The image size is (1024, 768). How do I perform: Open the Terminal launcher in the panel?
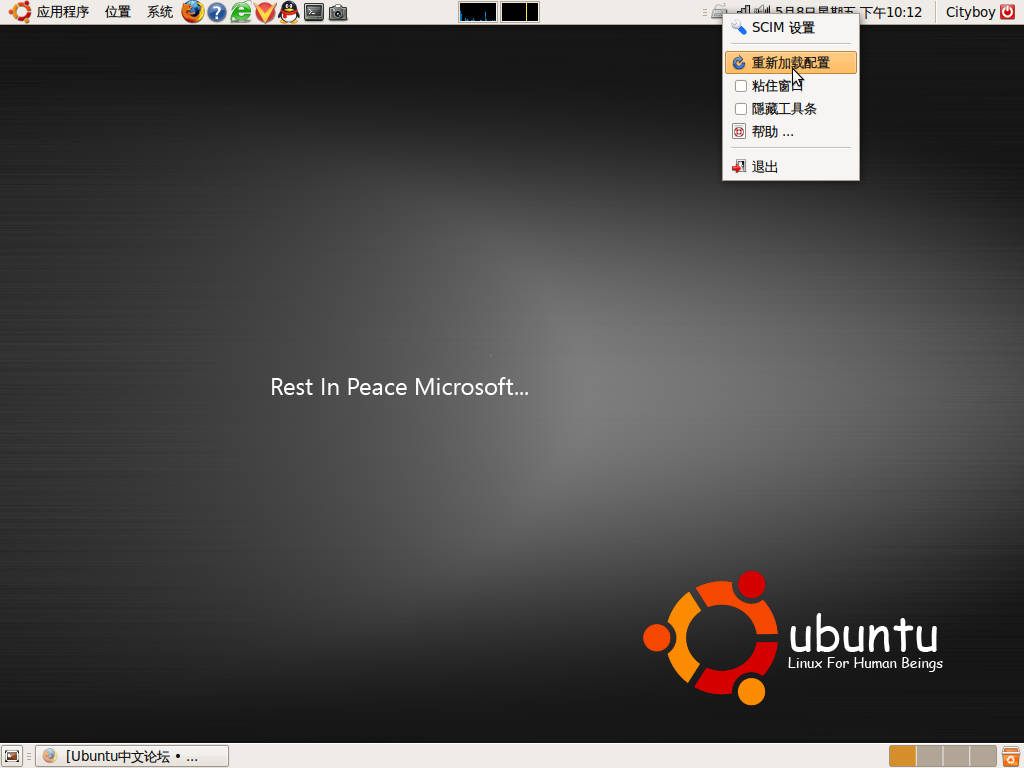(314, 12)
